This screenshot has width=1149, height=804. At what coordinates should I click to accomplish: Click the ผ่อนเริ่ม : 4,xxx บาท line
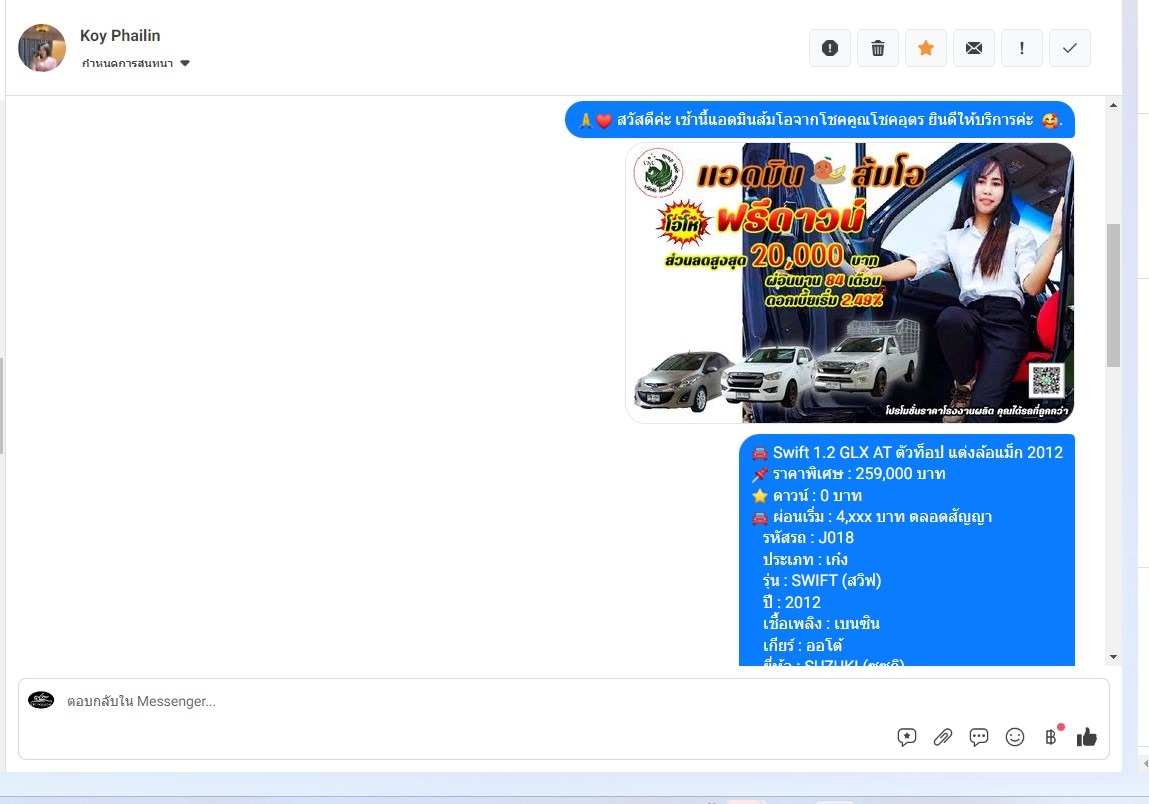point(872,517)
